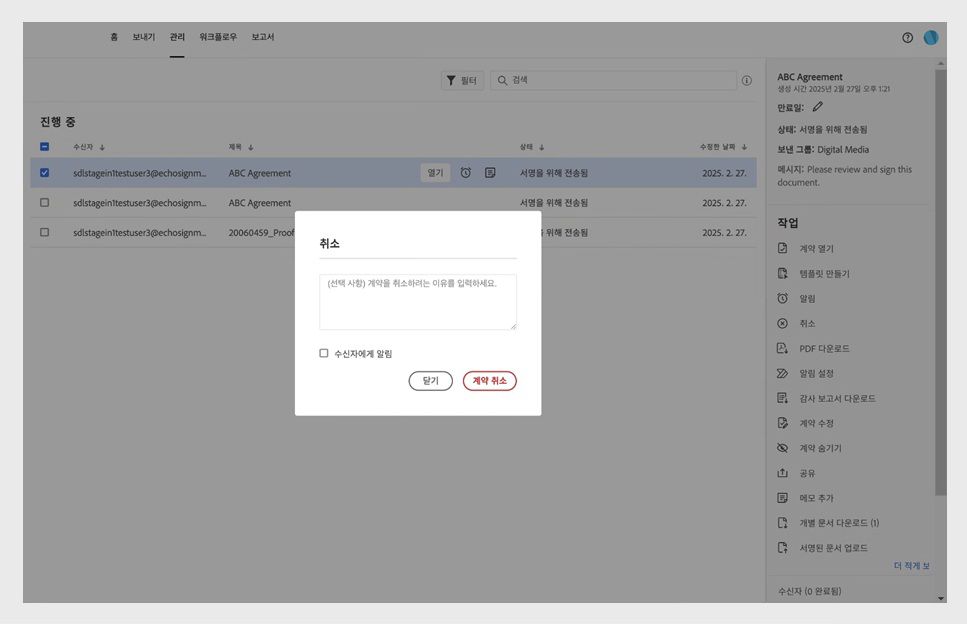Click 열기 button in selected row
This screenshot has height=624, width=967.
click(x=435, y=173)
